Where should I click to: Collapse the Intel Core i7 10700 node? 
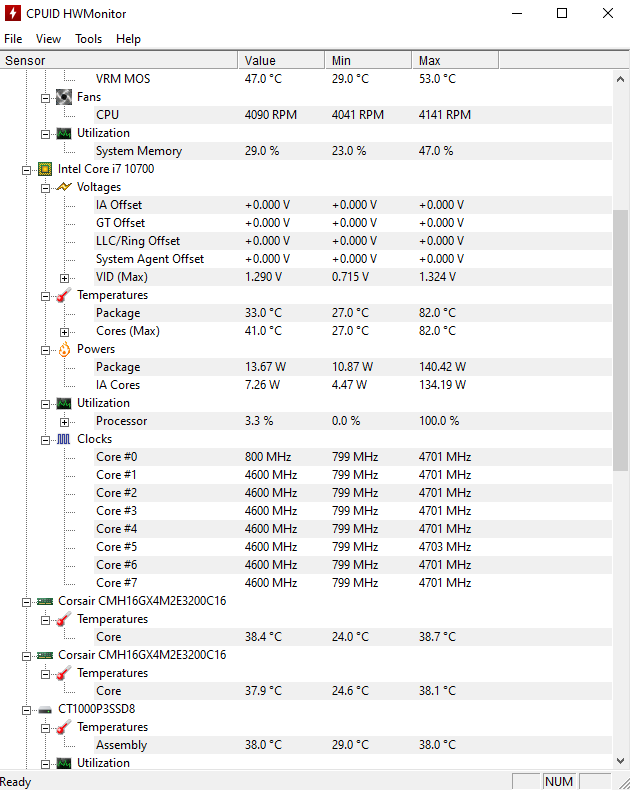pos(27,169)
